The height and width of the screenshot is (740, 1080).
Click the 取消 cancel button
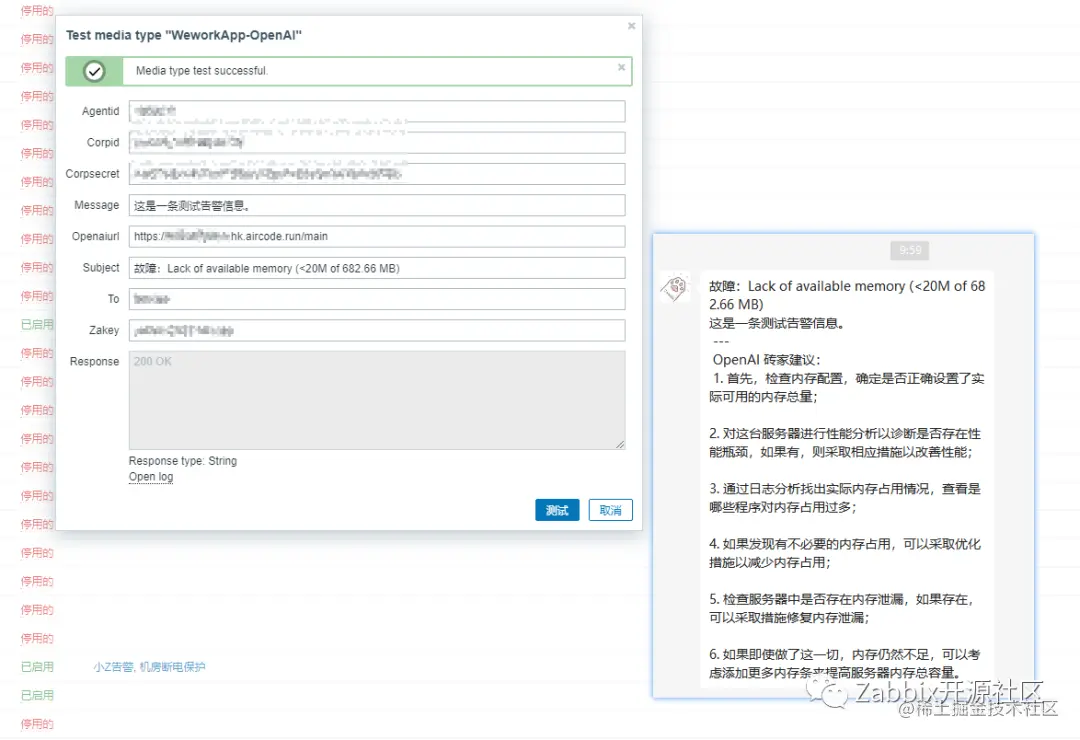[x=610, y=510]
